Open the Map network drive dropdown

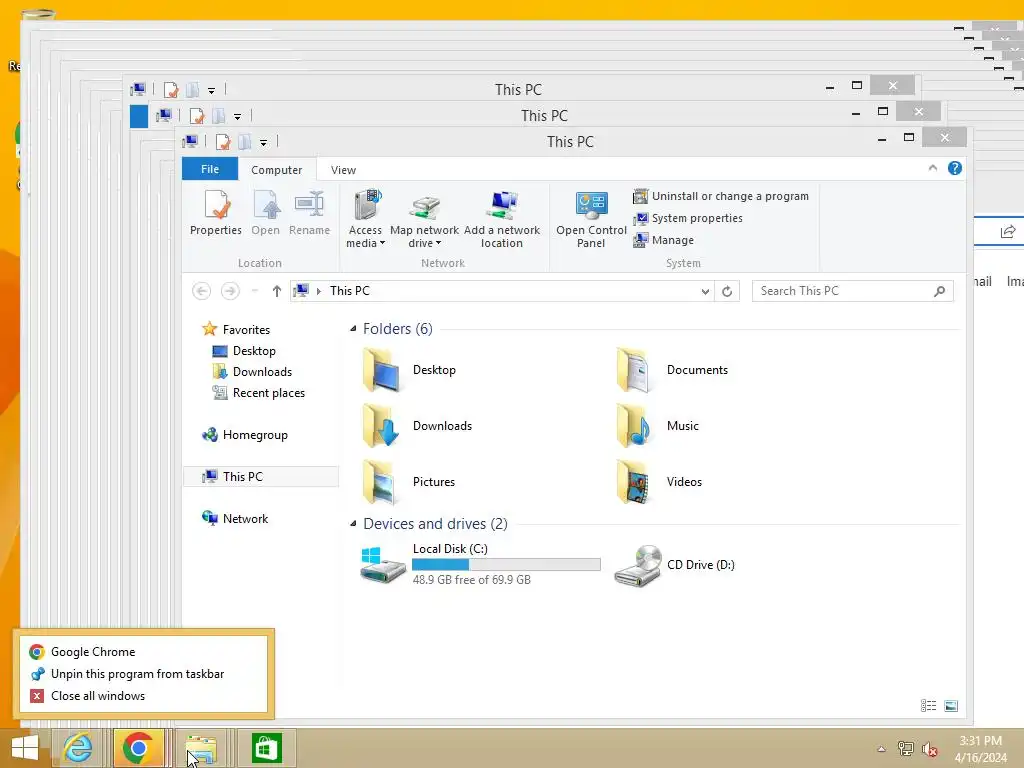coord(424,219)
